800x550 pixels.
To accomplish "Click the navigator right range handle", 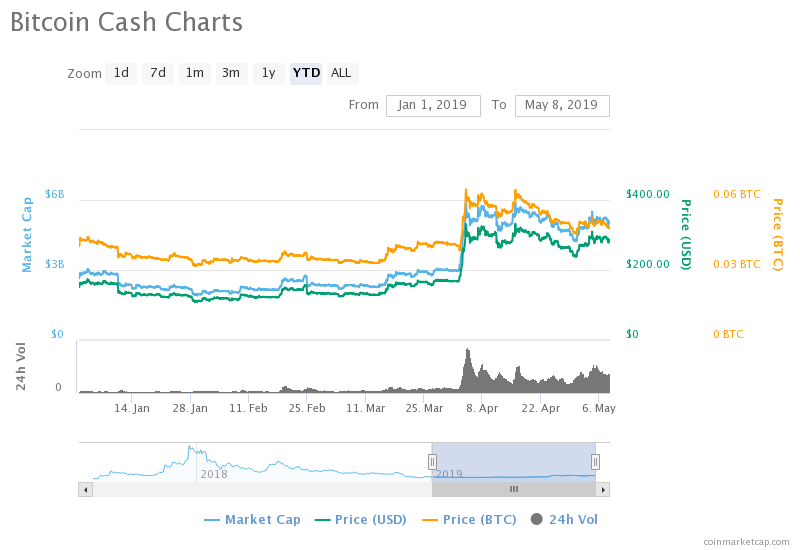I will pyautogui.click(x=595, y=462).
